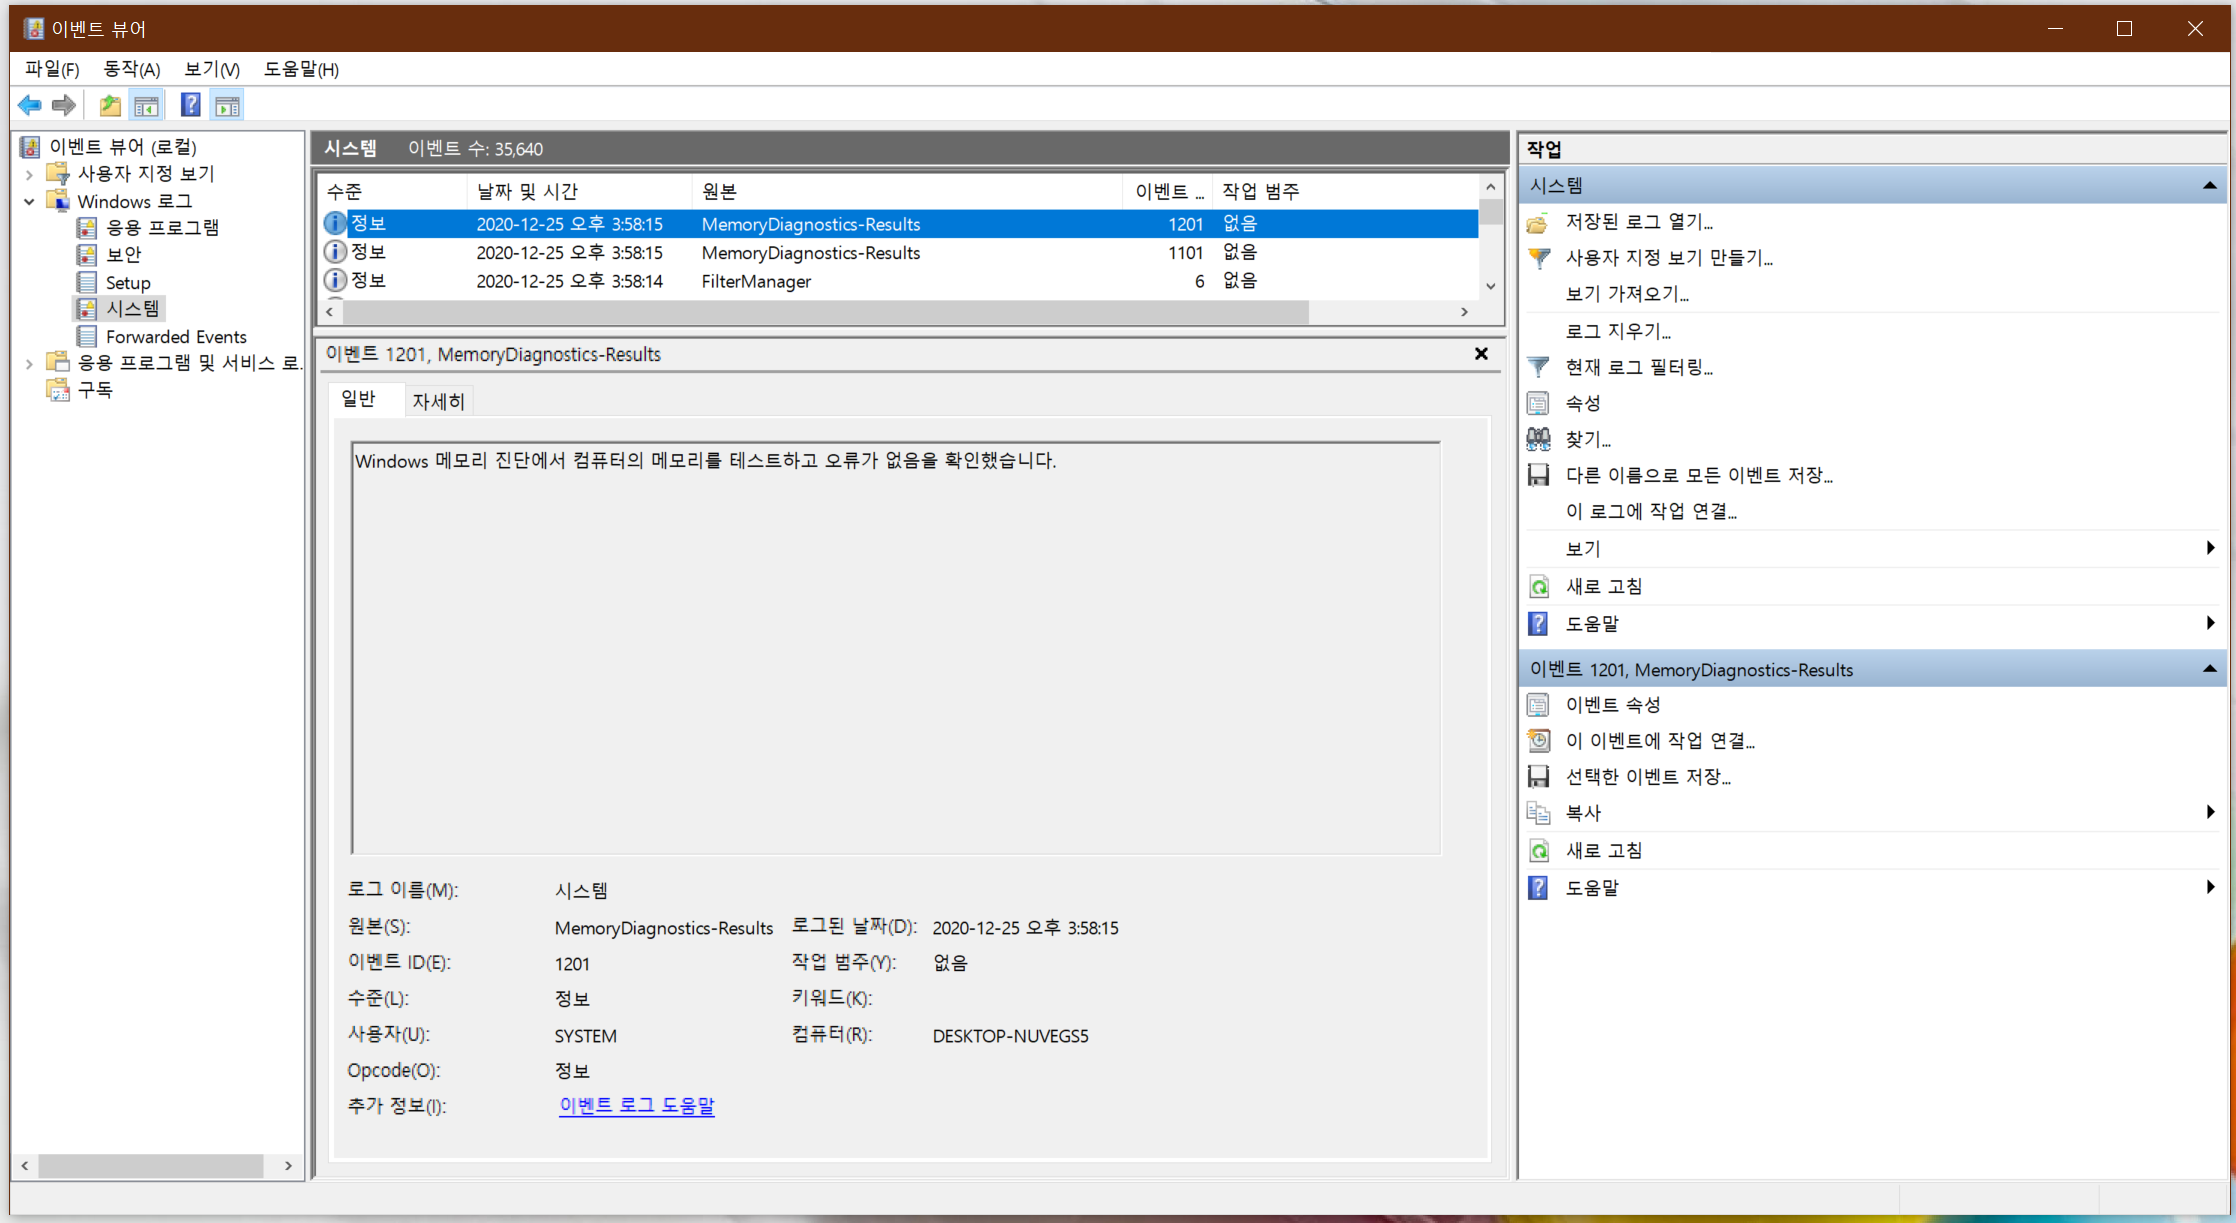Close the event preview pane with X

tap(1481, 354)
